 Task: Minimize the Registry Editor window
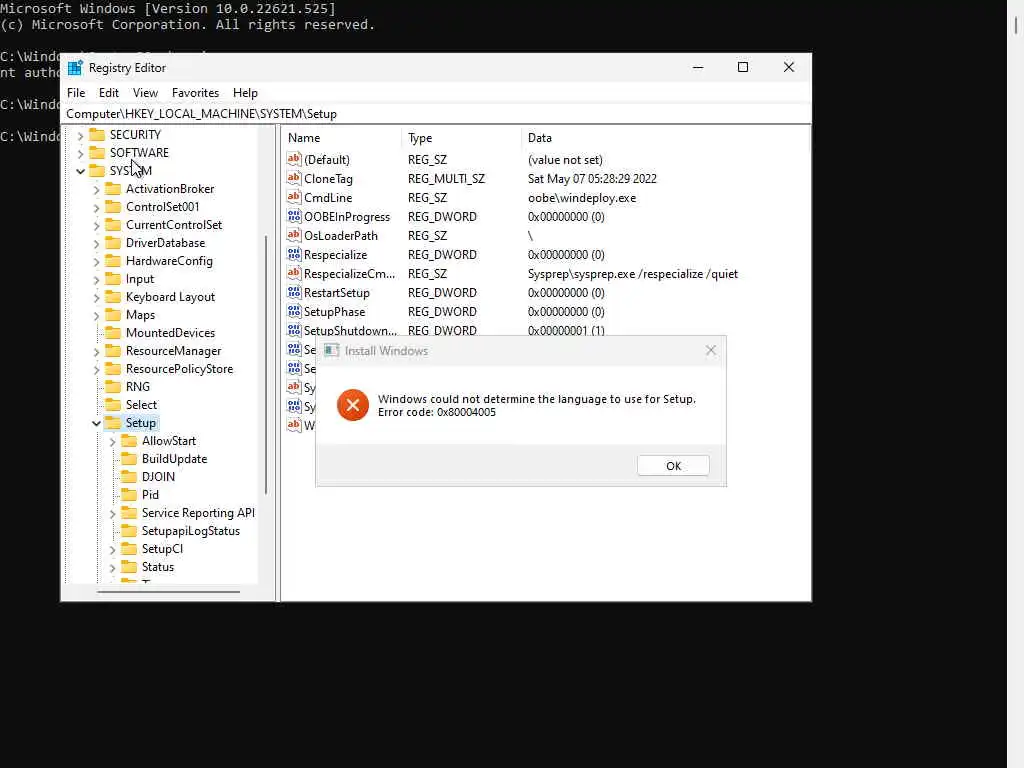click(x=698, y=67)
